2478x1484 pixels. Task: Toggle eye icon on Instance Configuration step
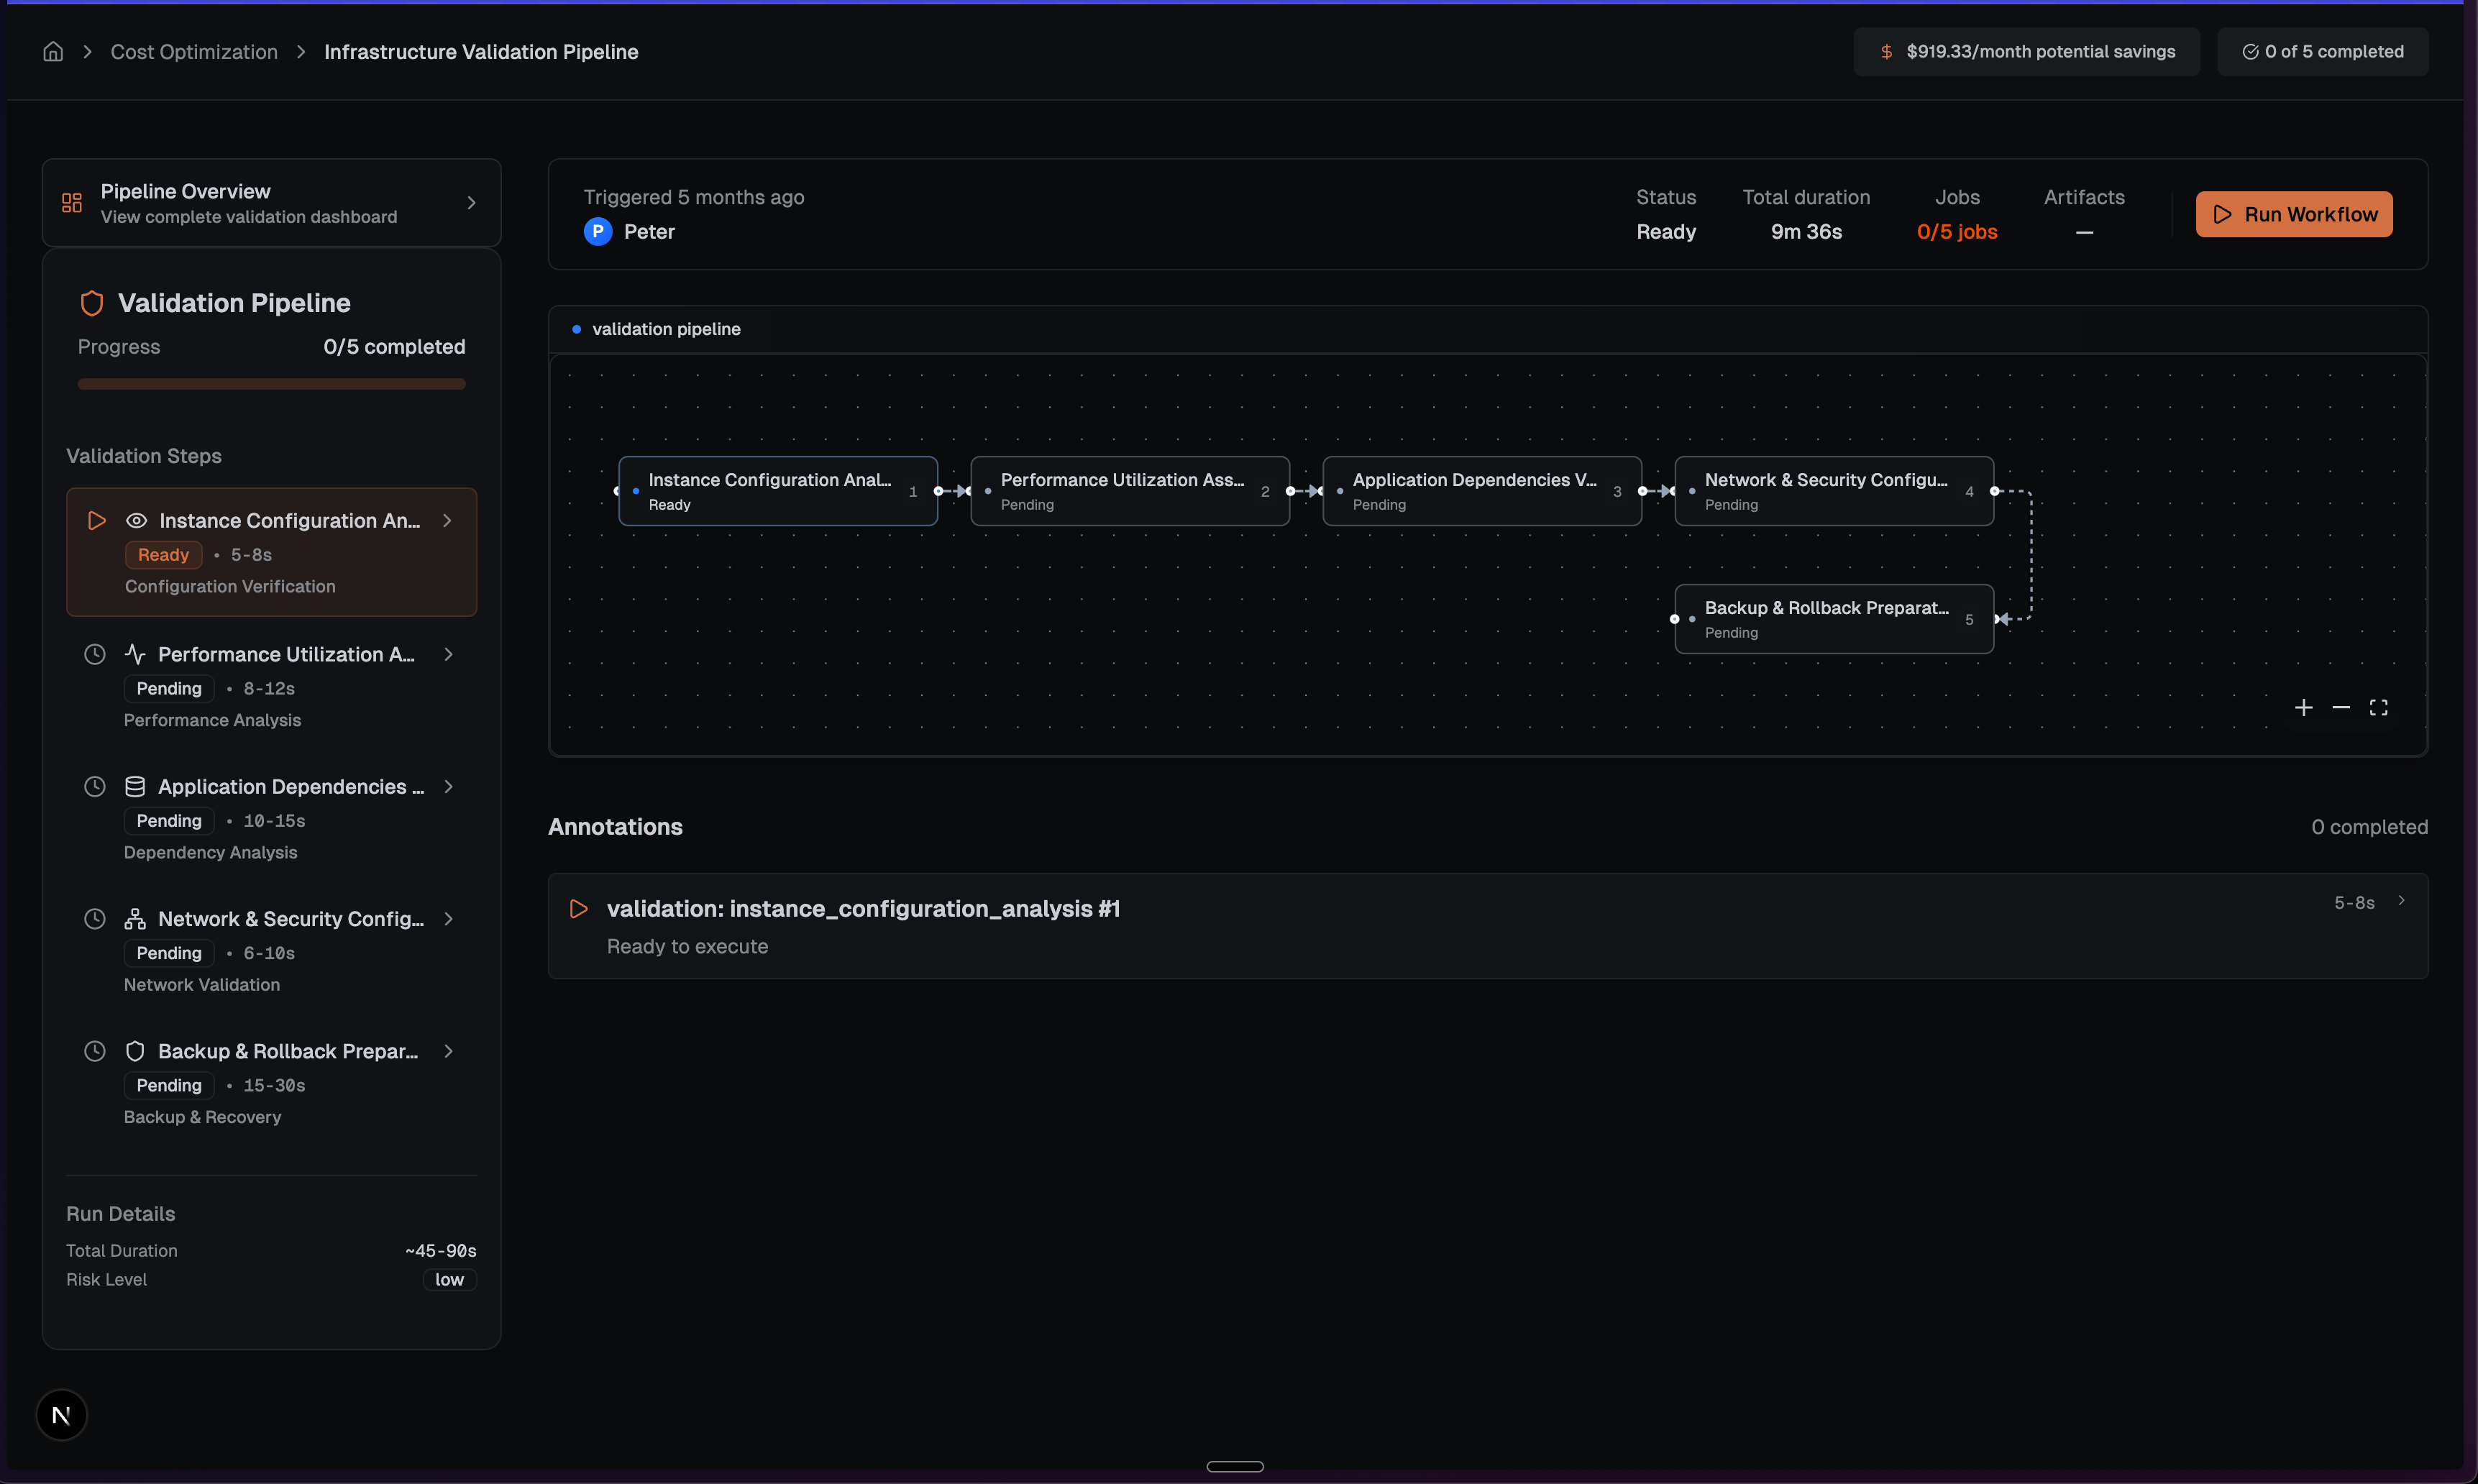click(136, 521)
